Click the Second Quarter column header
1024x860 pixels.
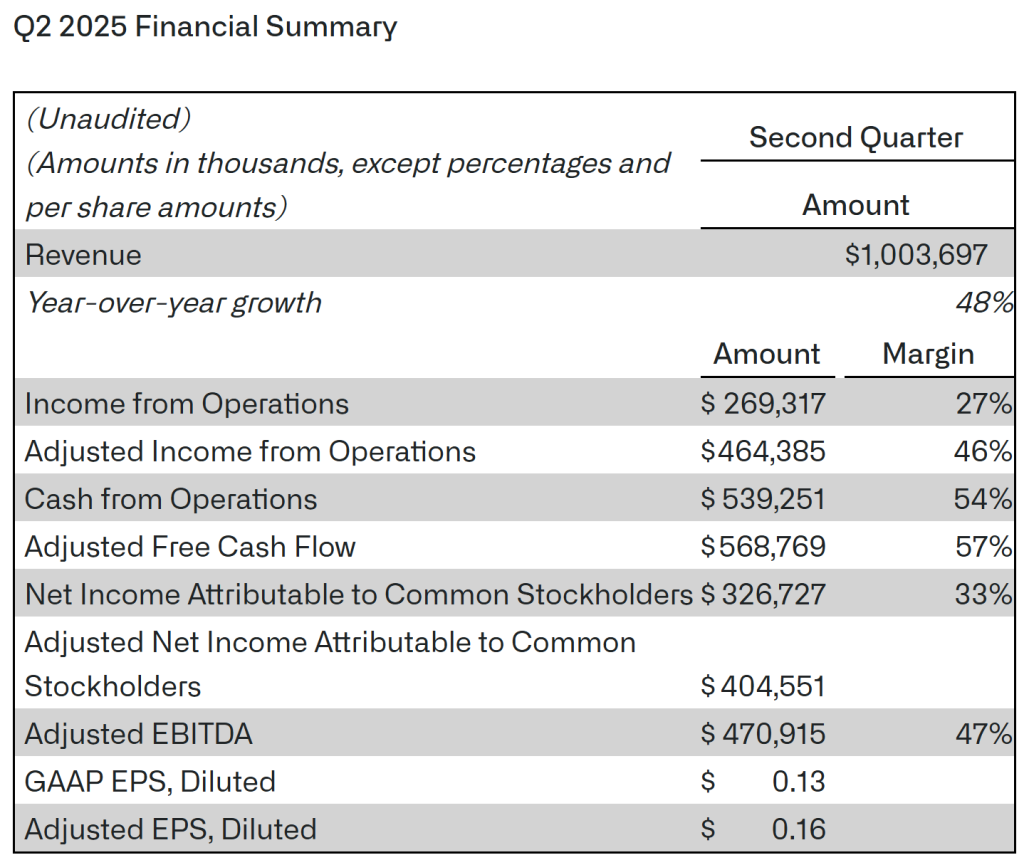856,137
